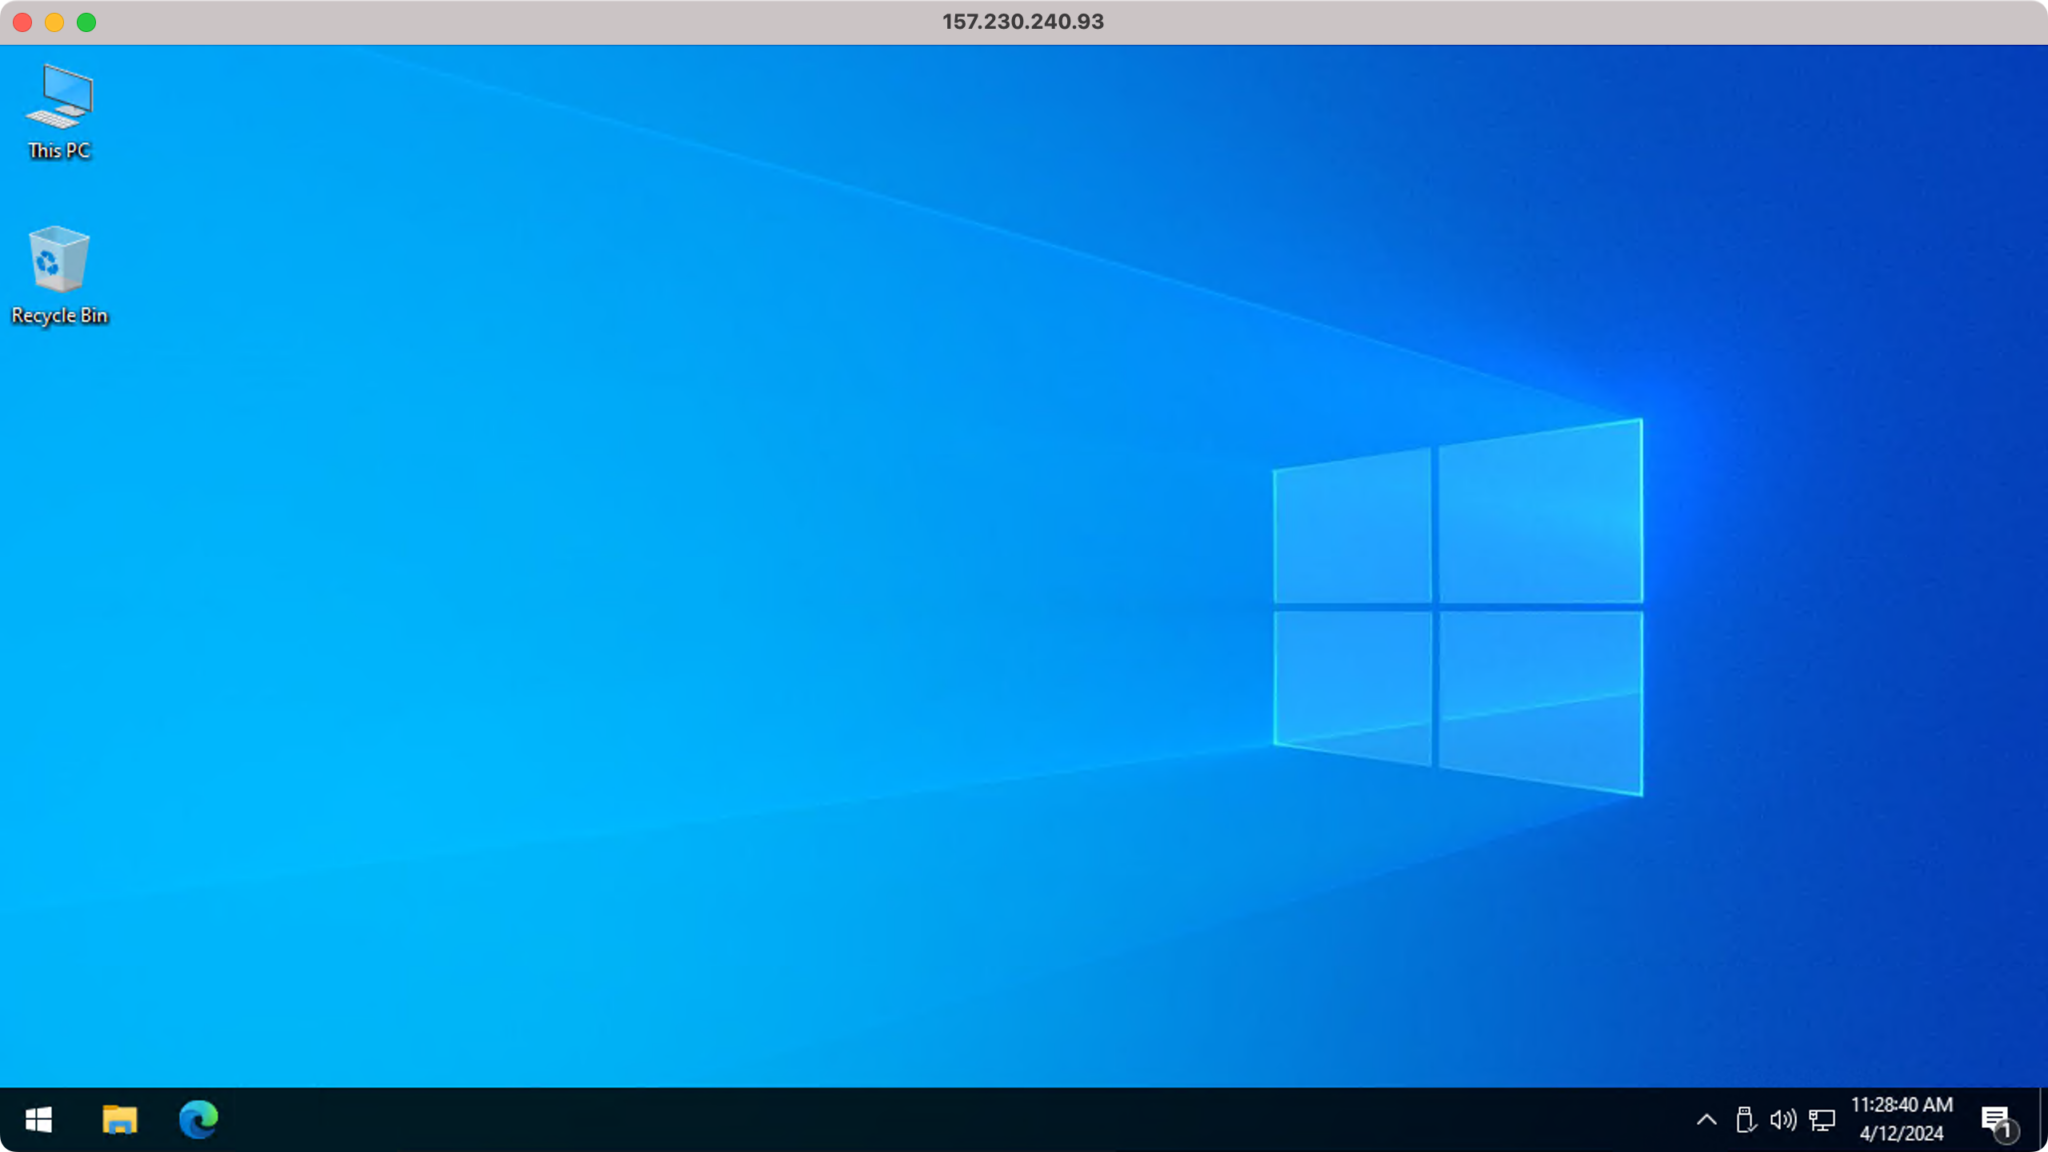Click the show desktop strip at taskbar's right edge
The image size is (2048, 1152).
(x=2044, y=1120)
